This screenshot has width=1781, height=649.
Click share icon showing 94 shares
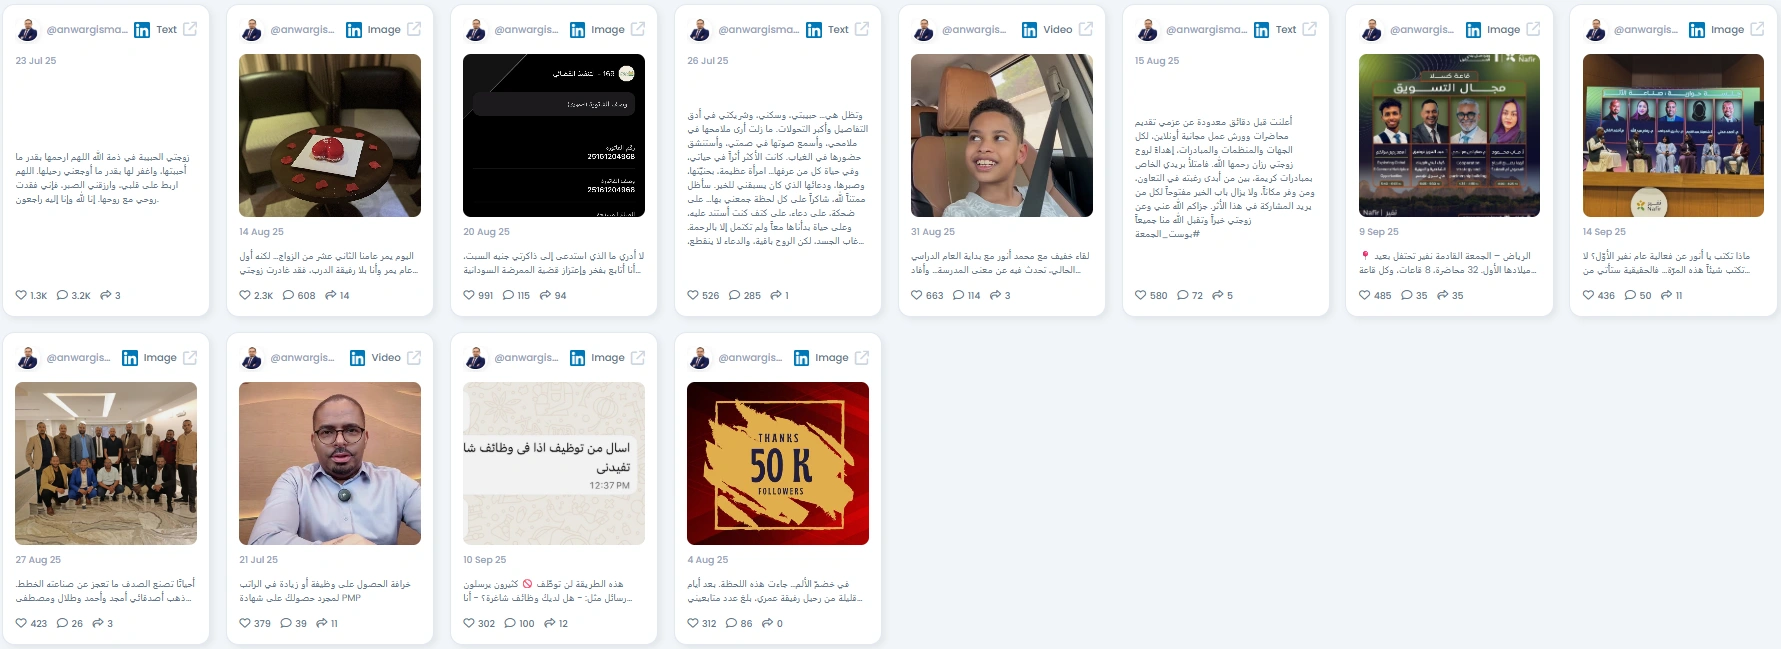(545, 295)
